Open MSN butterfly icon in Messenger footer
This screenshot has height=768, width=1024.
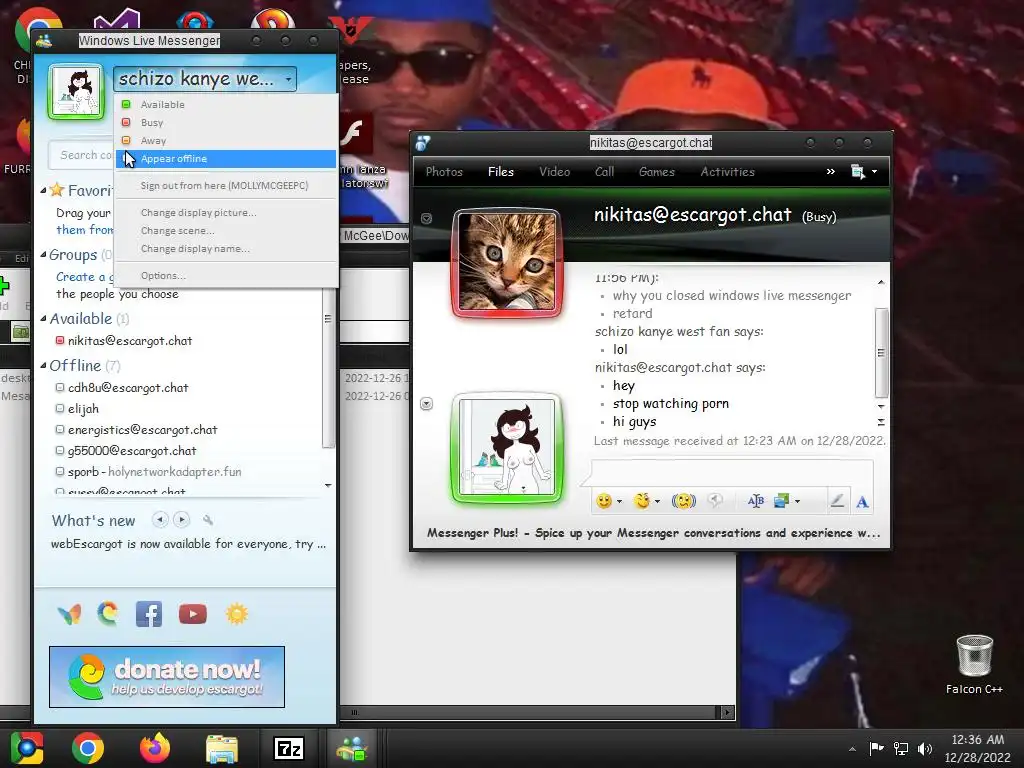pyautogui.click(x=69, y=614)
